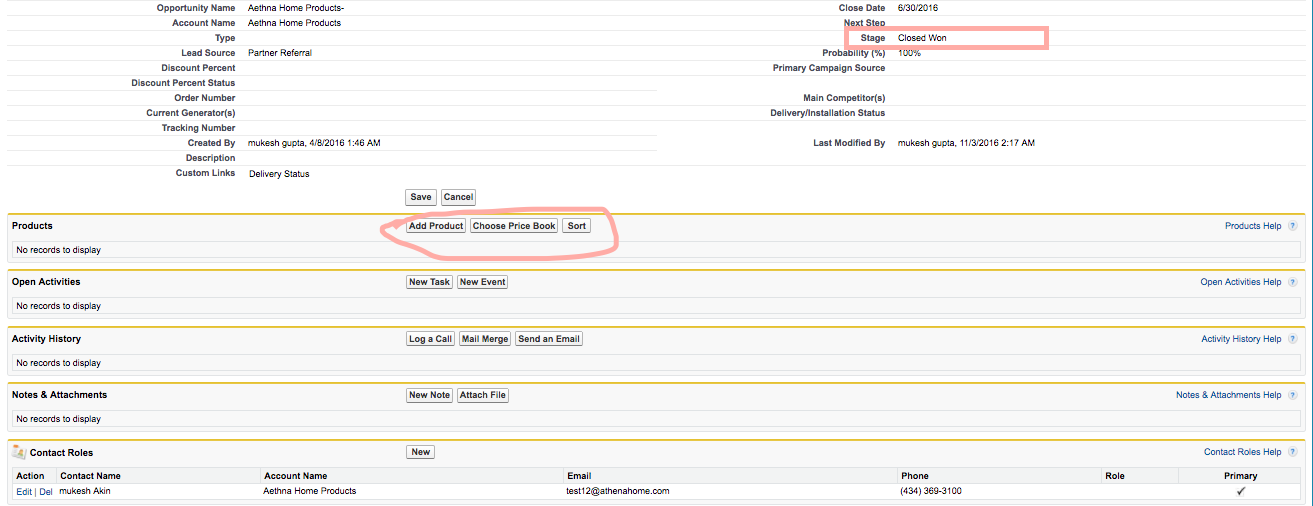The image size is (1313, 506).
Task: Click Log a Call button
Action: point(431,339)
